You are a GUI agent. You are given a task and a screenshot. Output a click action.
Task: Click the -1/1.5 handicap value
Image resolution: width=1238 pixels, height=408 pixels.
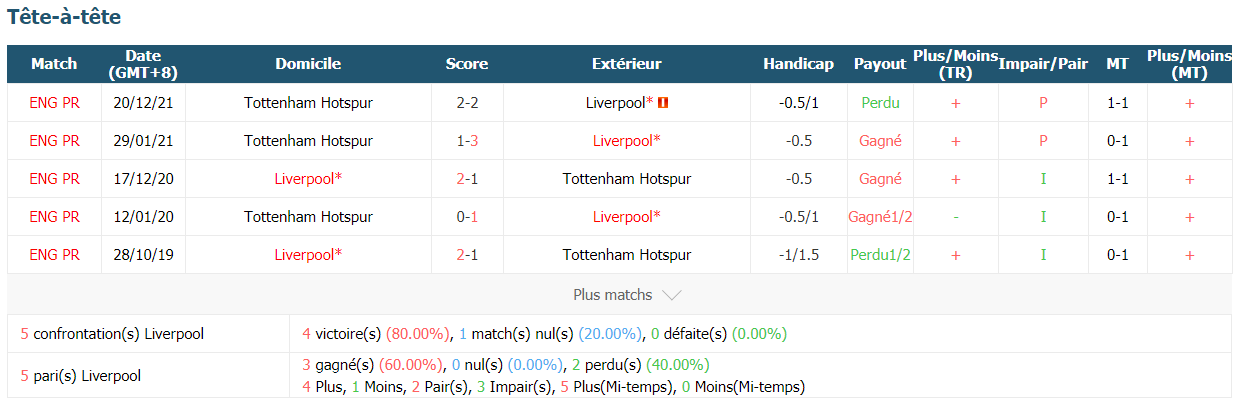click(798, 255)
